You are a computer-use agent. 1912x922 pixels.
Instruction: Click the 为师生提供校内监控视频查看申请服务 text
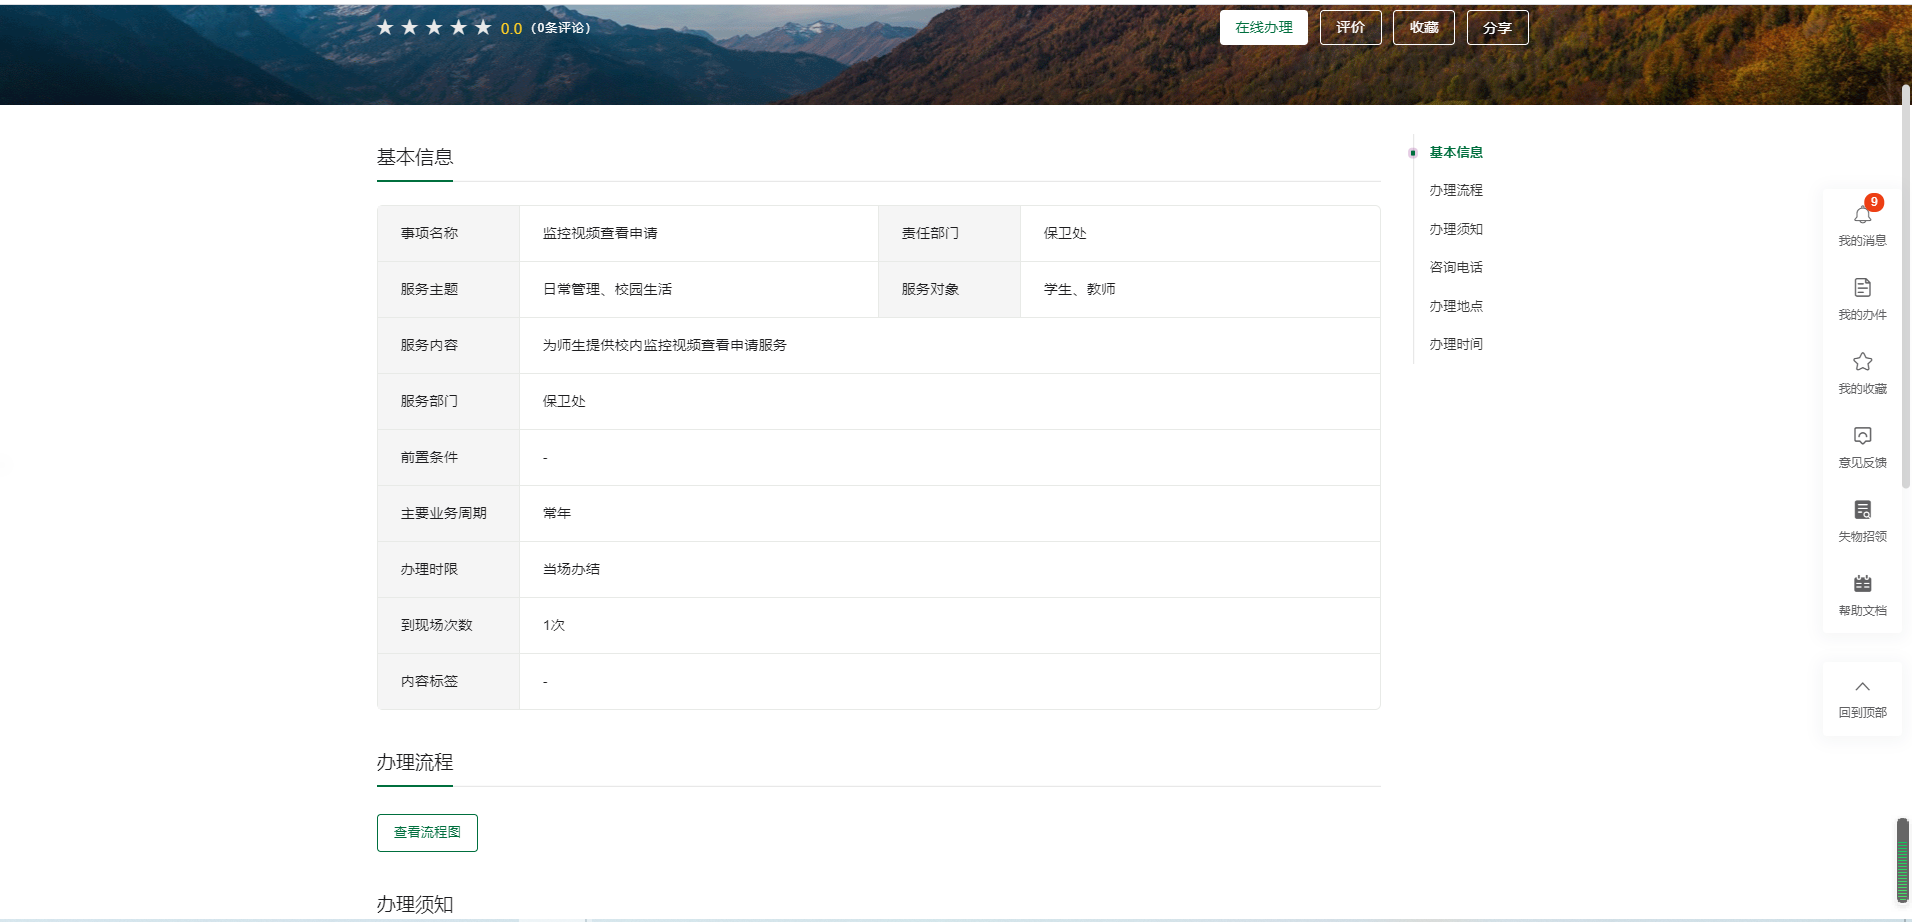pos(665,345)
